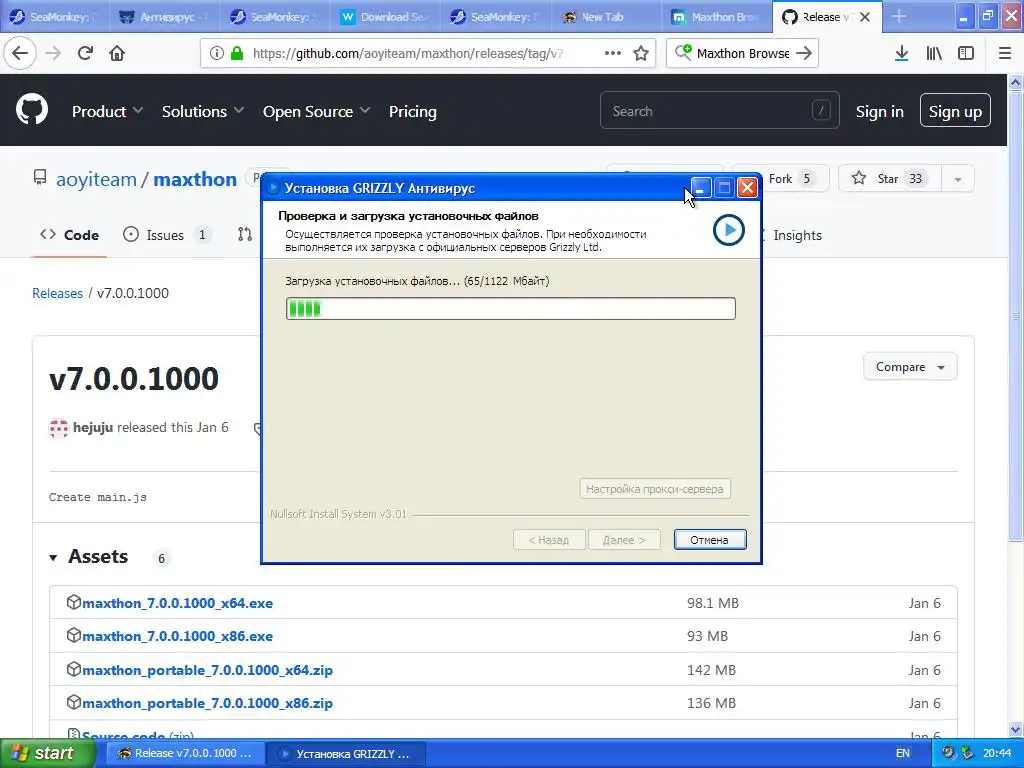Switch to Release v7.0.0.1000 taskbar item
1024x768 pixels.
pos(184,753)
